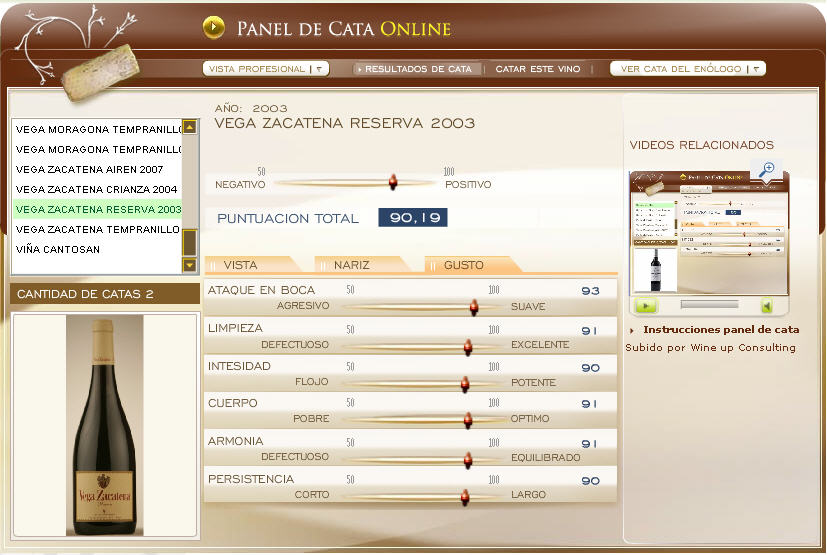Click the Negativo-Positivo overall slider handle

pyautogui.click(x=393, y=182)
